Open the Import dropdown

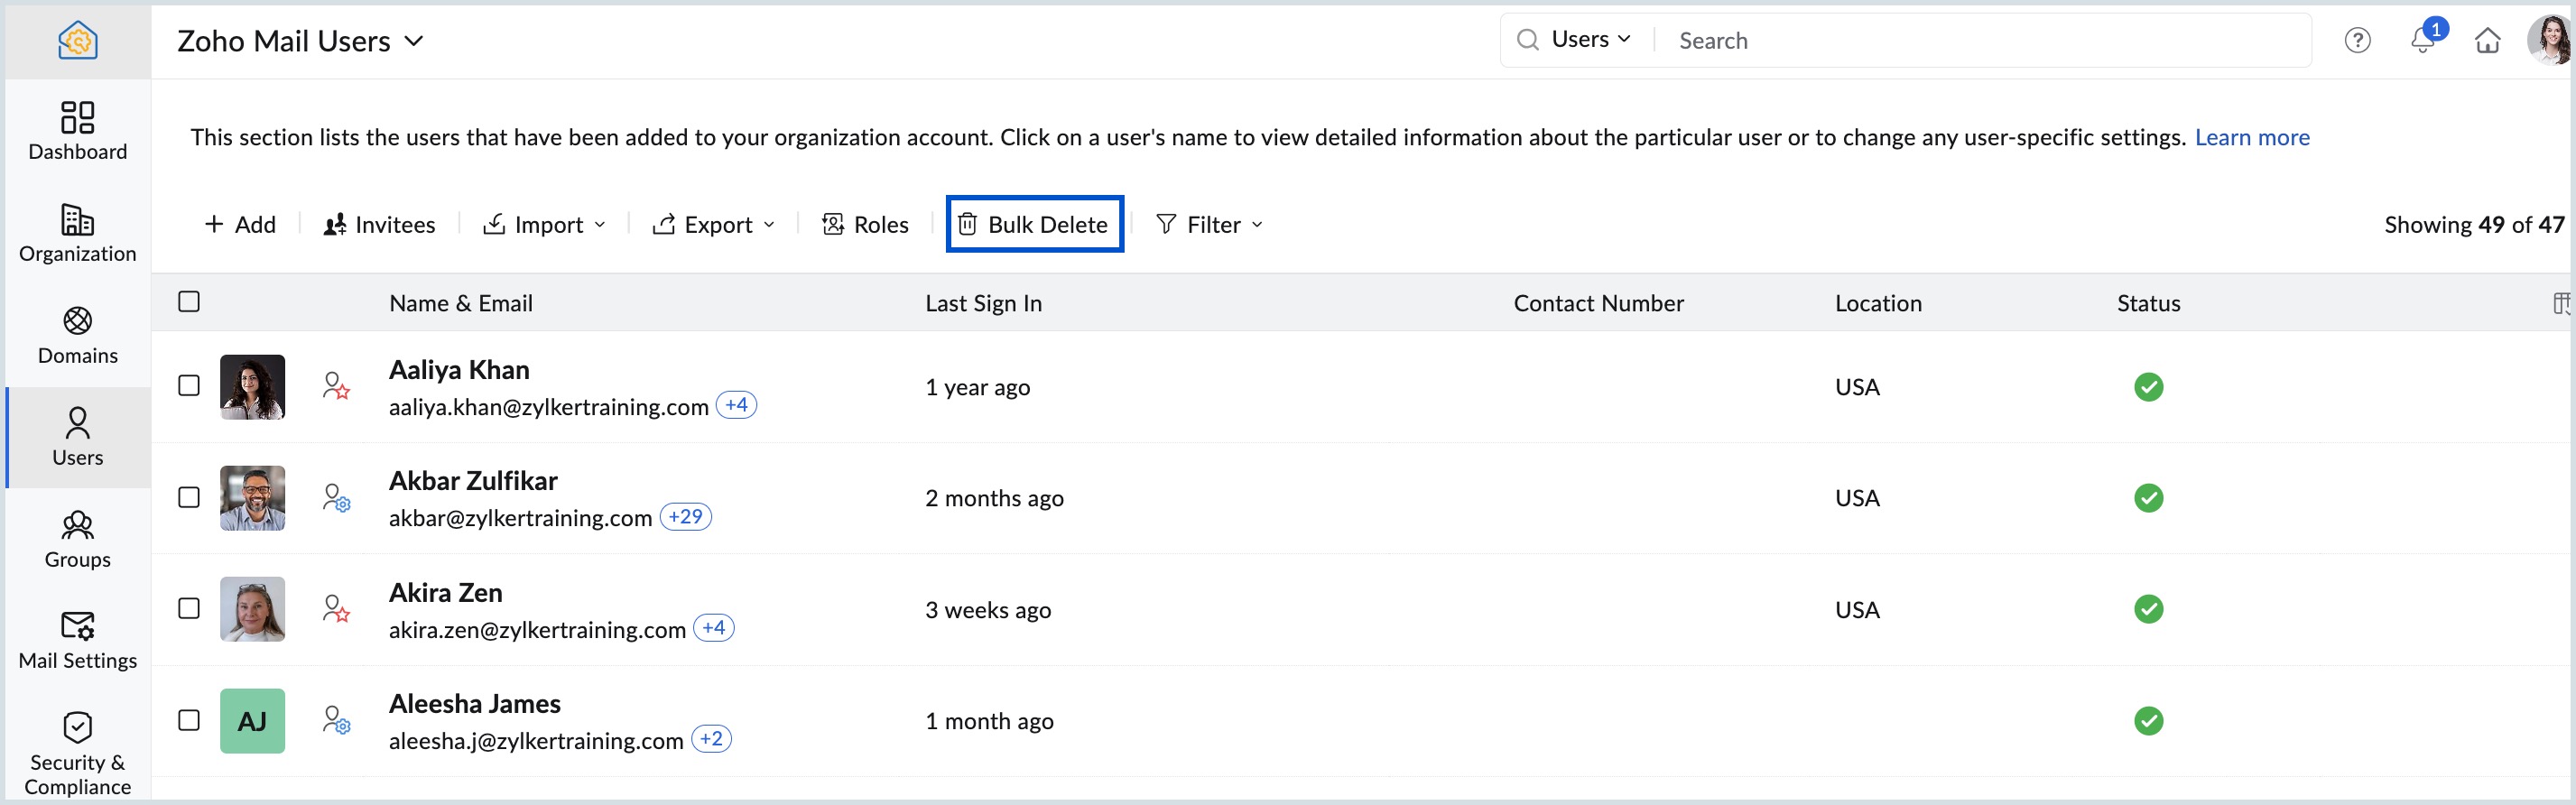[544, 224]
